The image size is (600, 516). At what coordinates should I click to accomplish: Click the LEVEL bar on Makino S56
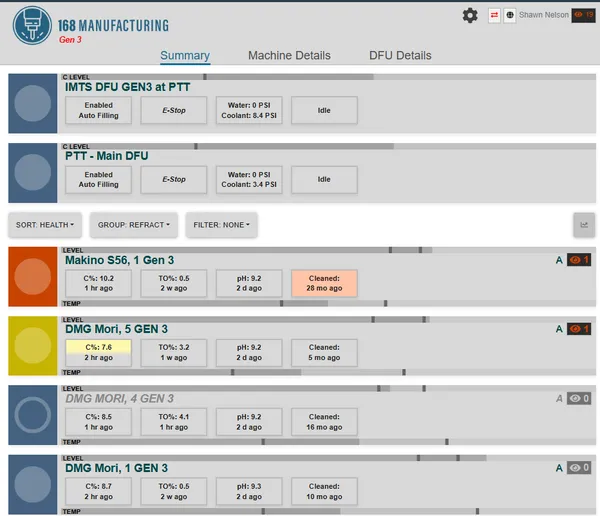coord(328,250)
